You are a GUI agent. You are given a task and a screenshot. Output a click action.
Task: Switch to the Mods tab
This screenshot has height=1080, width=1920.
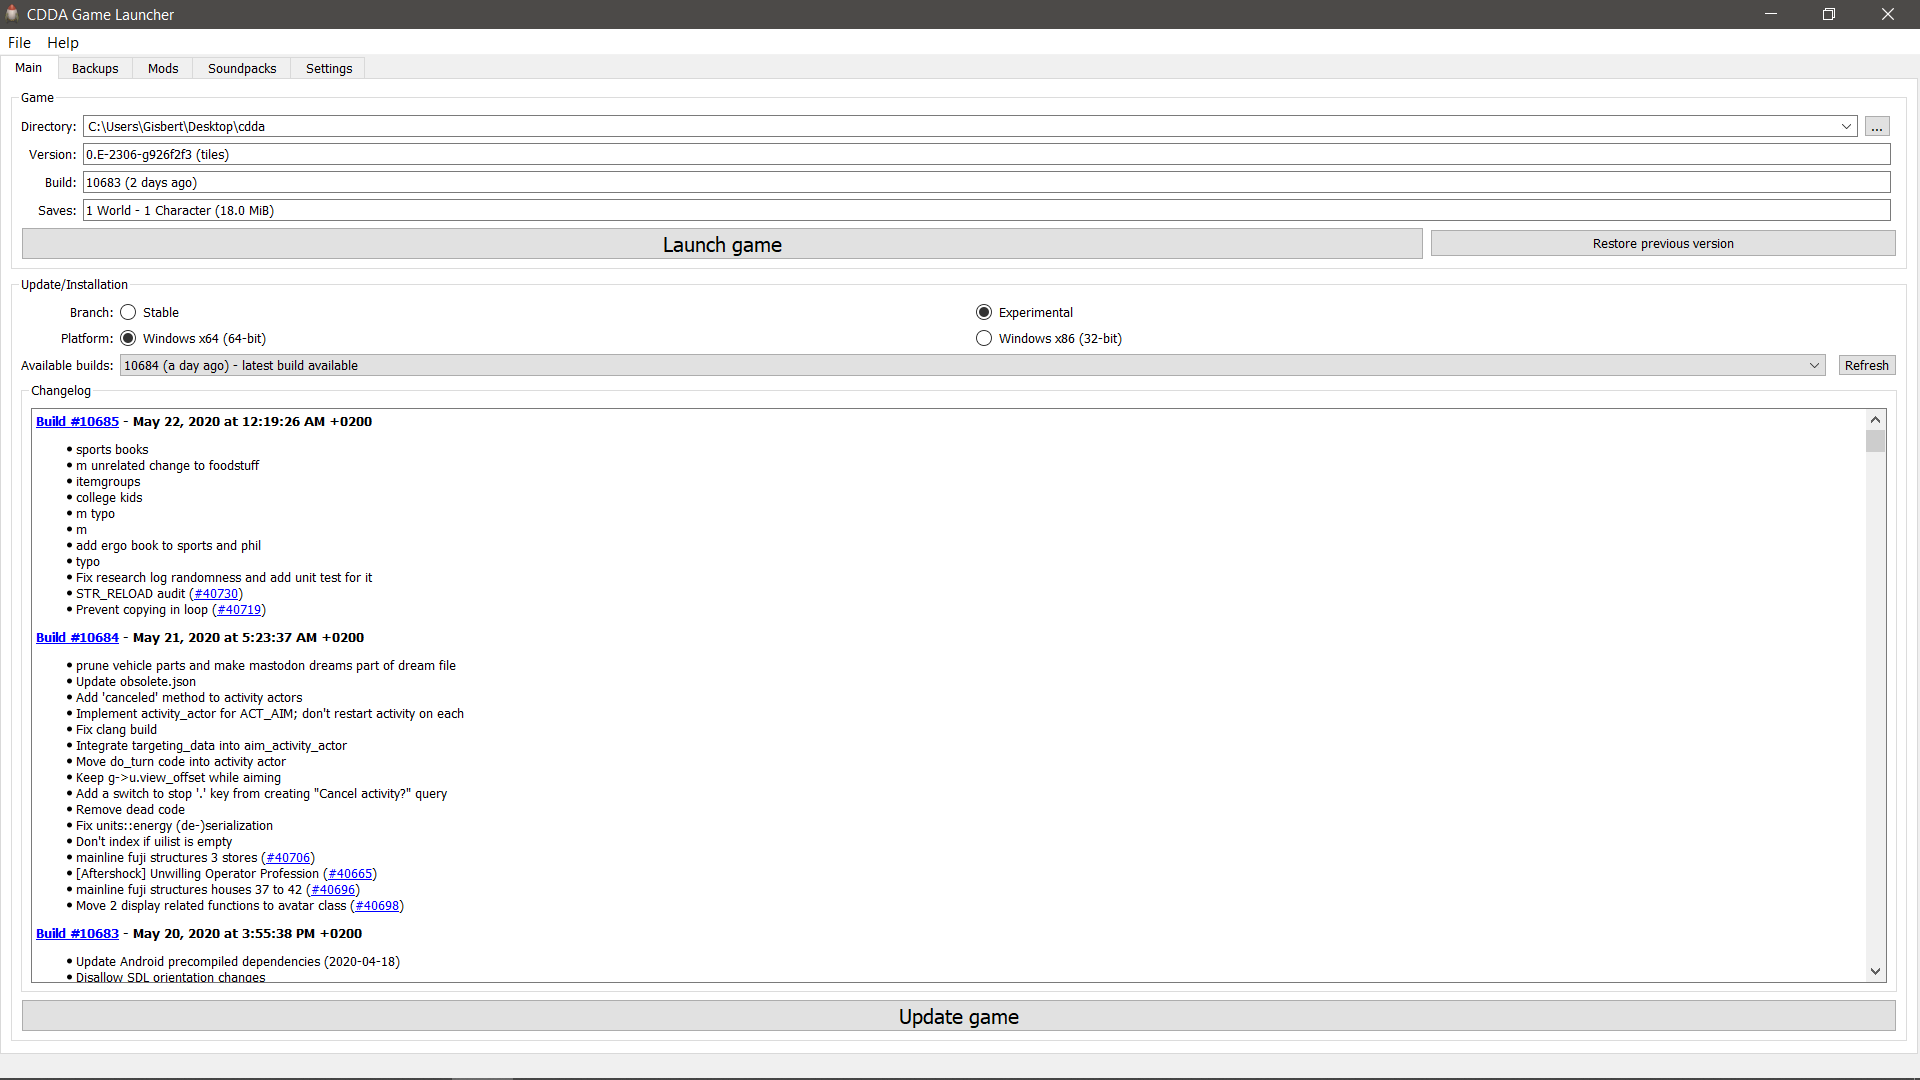tap(163, 69)
